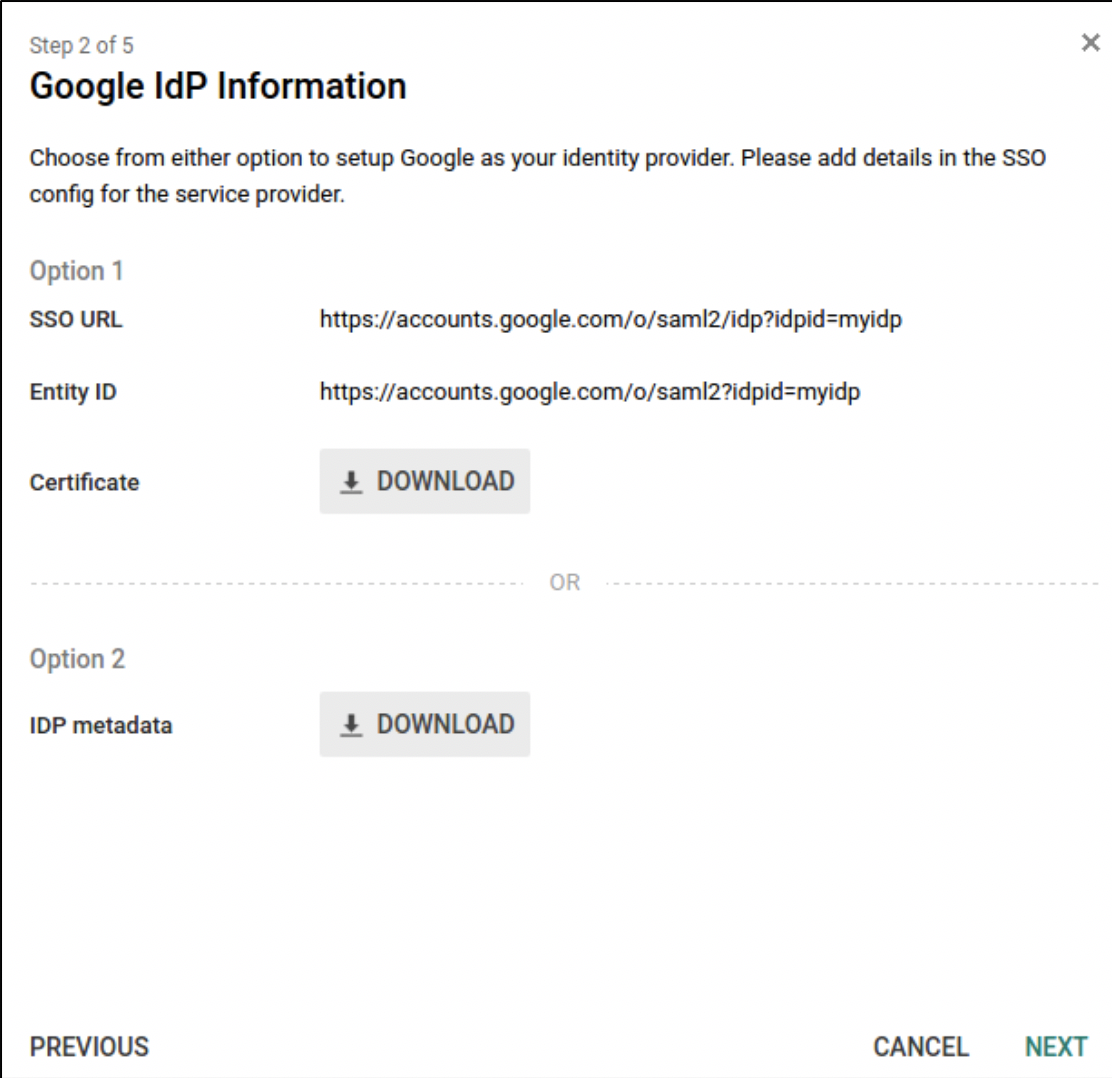Viewport: 1112px width, 1078px height.
Task: Click the Option 2 section label
Action: pyautogui.click(x=77, y=659)
